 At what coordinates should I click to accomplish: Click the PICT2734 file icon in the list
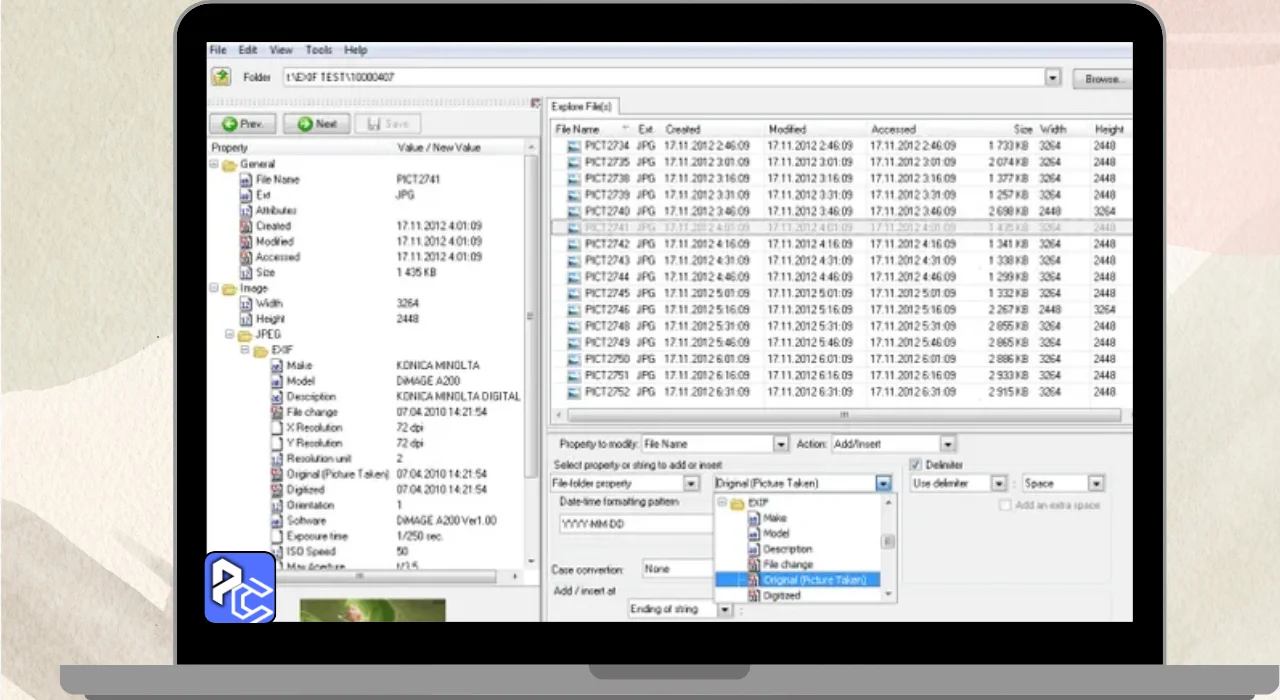[x=574, y=146]
